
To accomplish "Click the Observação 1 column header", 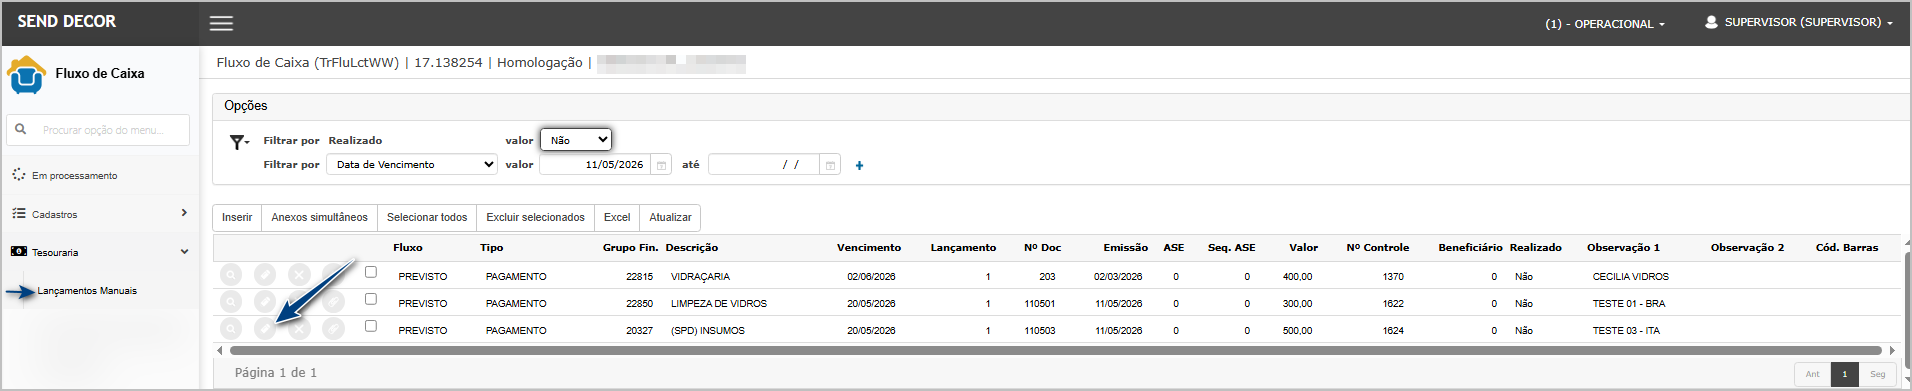I will click(1623, 247).
